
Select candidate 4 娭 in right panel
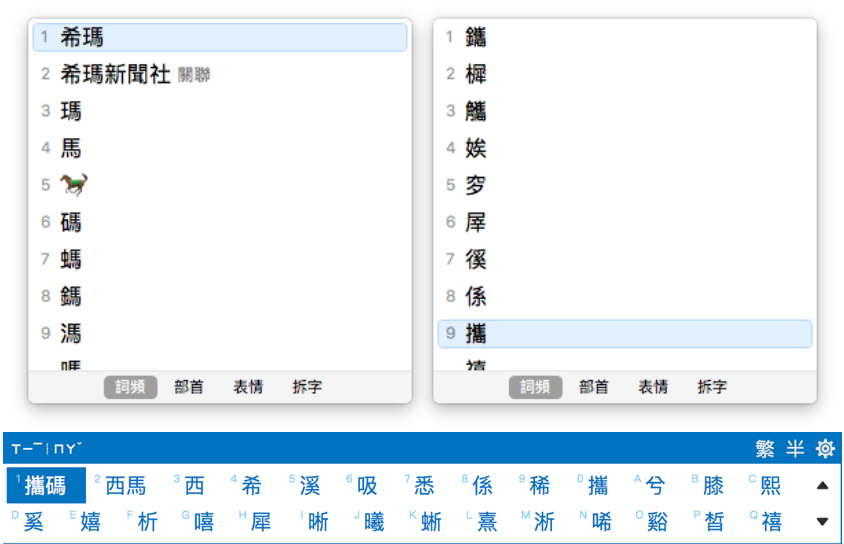pos(624,148)
